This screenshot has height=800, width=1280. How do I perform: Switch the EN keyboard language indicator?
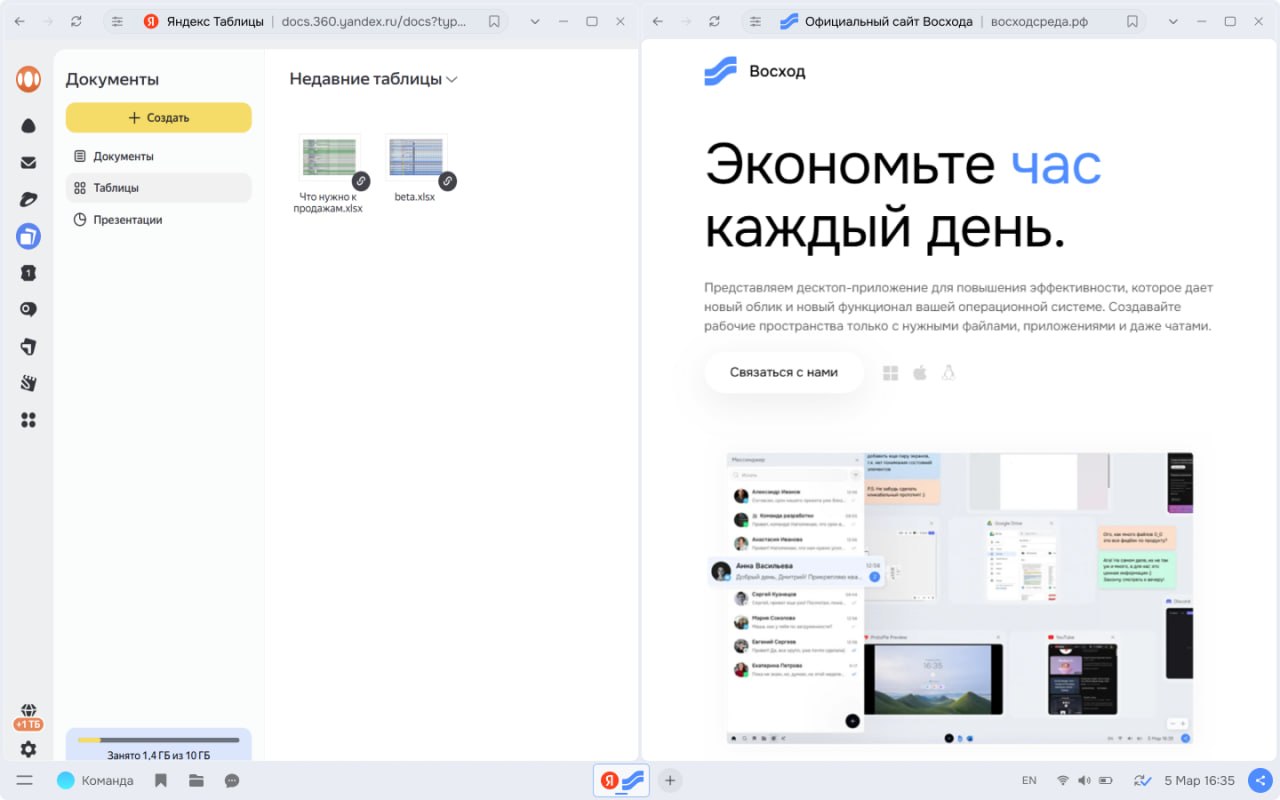click(1029, 780)
